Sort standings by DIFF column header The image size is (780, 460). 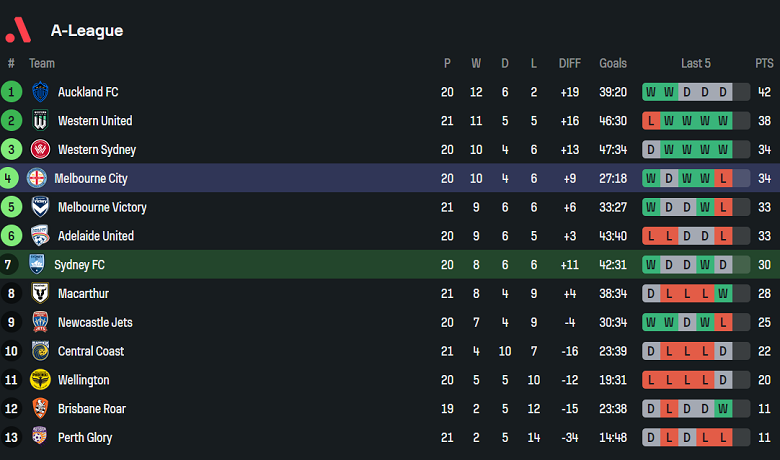(569, 63)
